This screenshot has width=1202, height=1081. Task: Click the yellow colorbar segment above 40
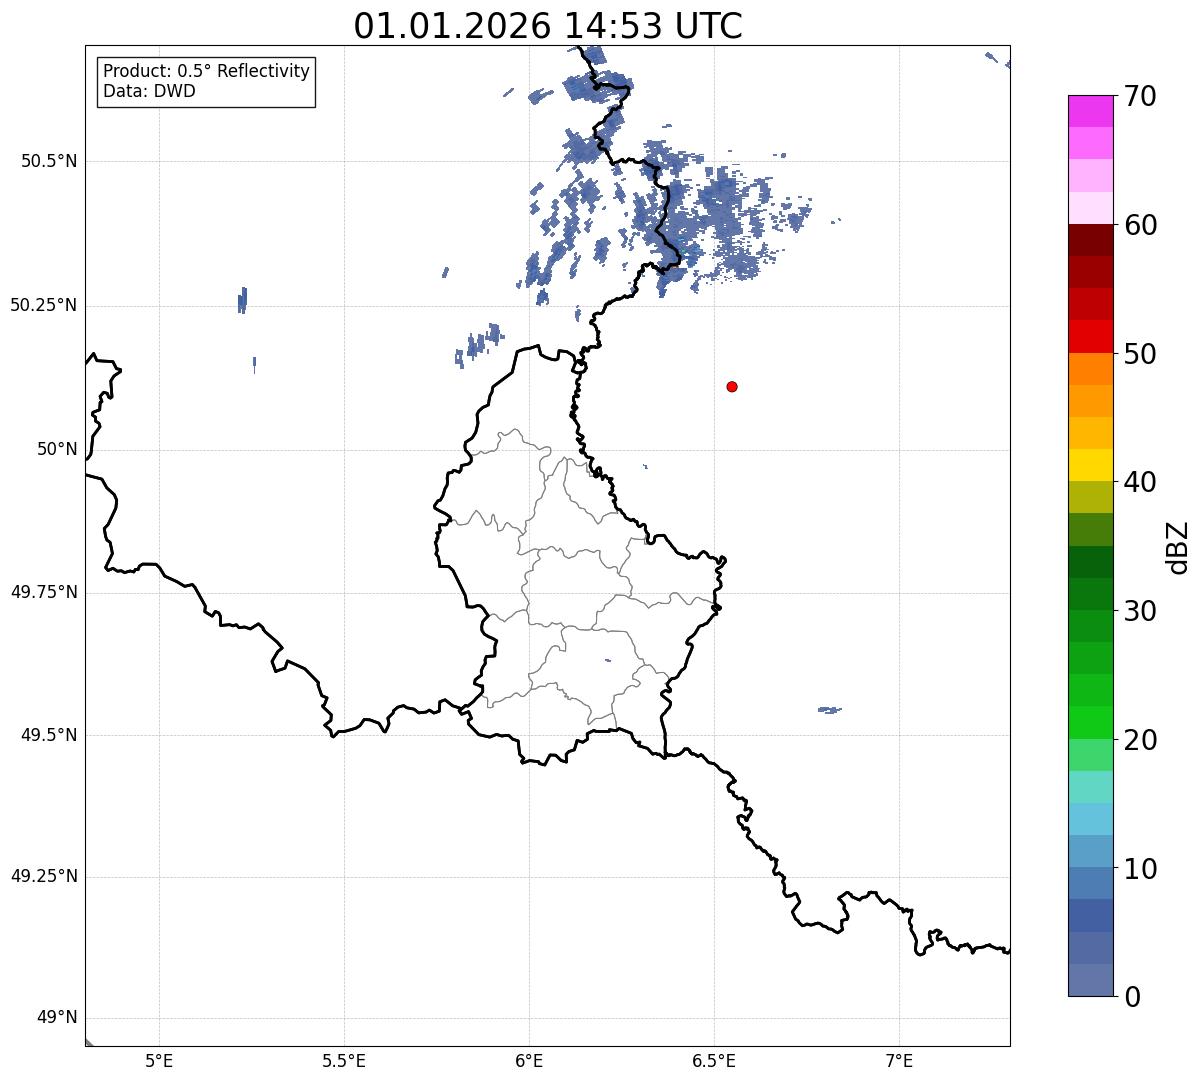point(1091,465)
